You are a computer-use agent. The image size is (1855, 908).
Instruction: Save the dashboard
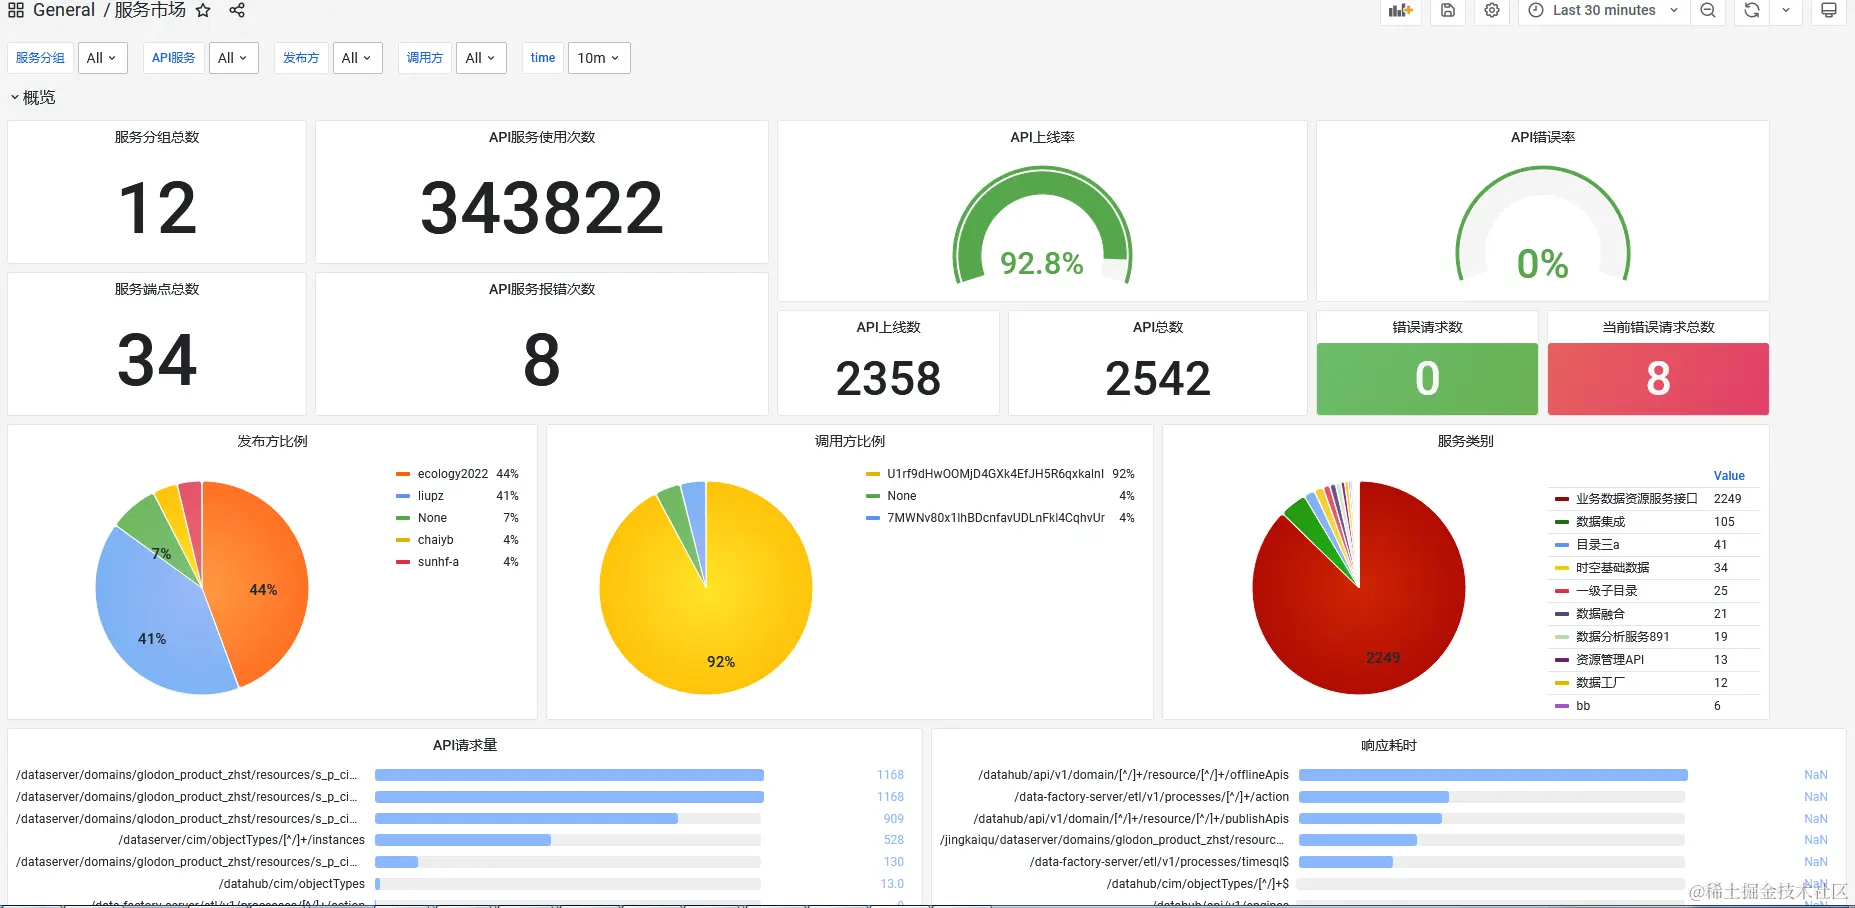[x=1448, y=10]
